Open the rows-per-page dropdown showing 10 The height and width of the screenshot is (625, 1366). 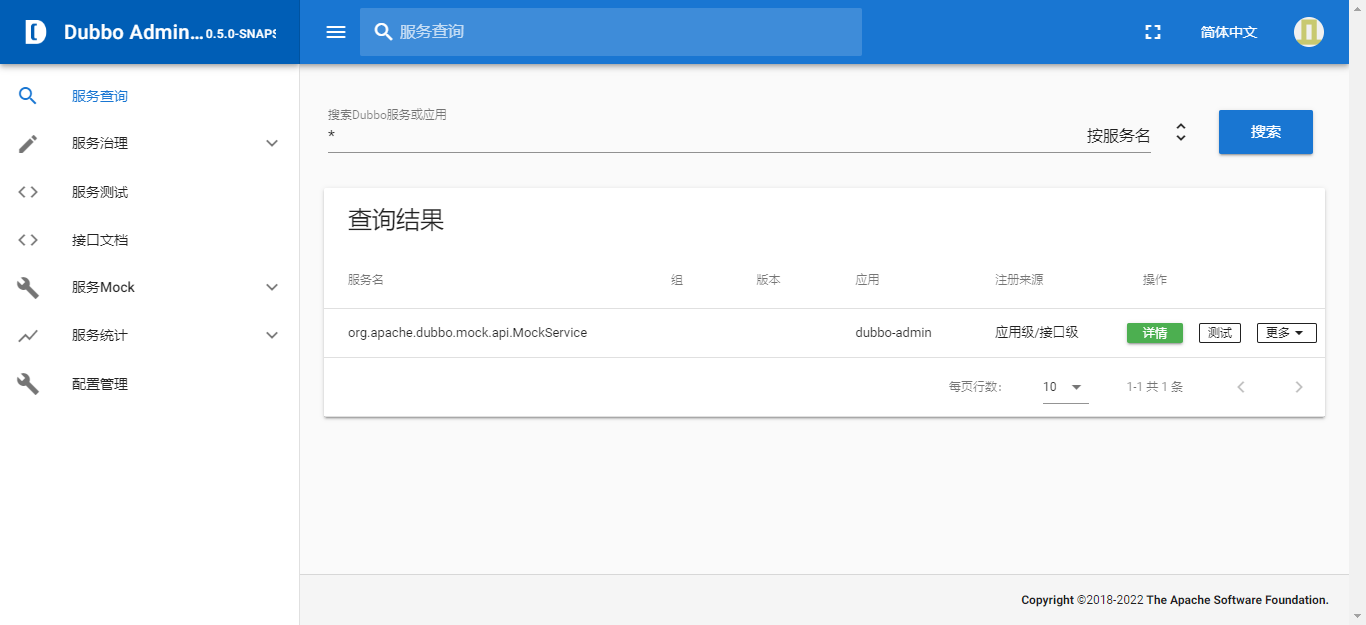tap(1064, 386)
